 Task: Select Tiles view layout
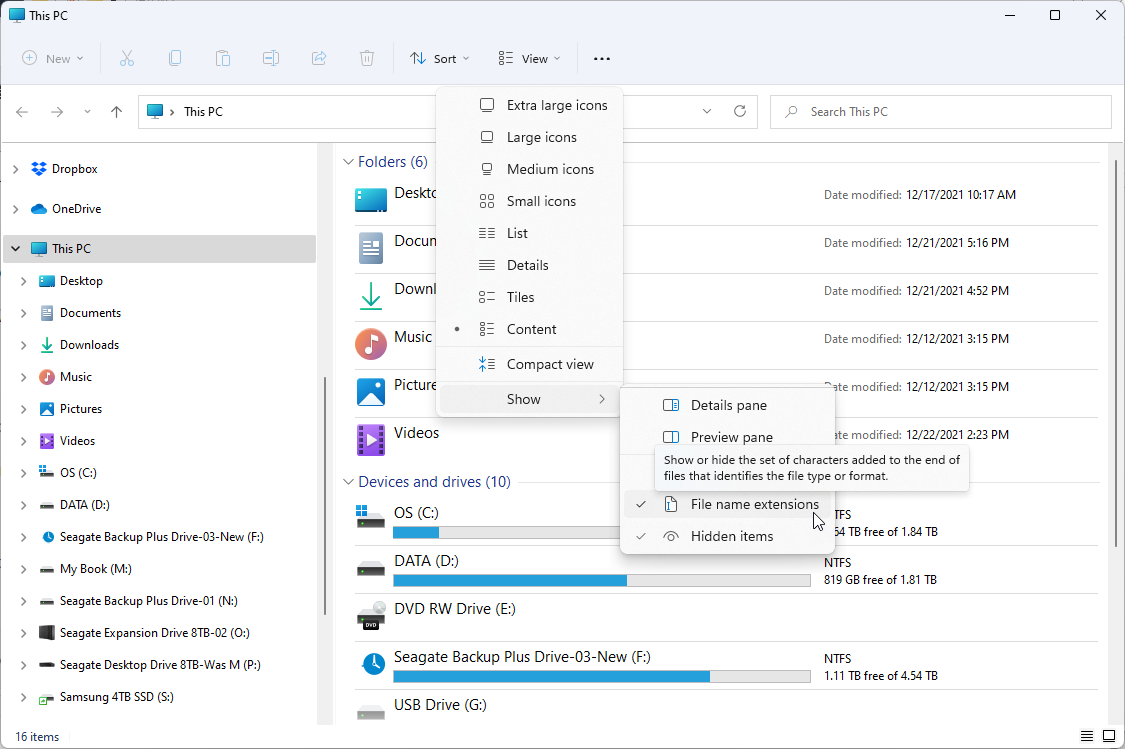(529, 297)
